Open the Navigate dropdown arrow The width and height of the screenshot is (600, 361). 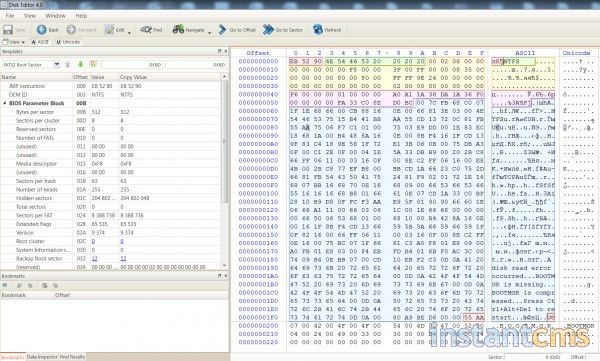[209, 32]
